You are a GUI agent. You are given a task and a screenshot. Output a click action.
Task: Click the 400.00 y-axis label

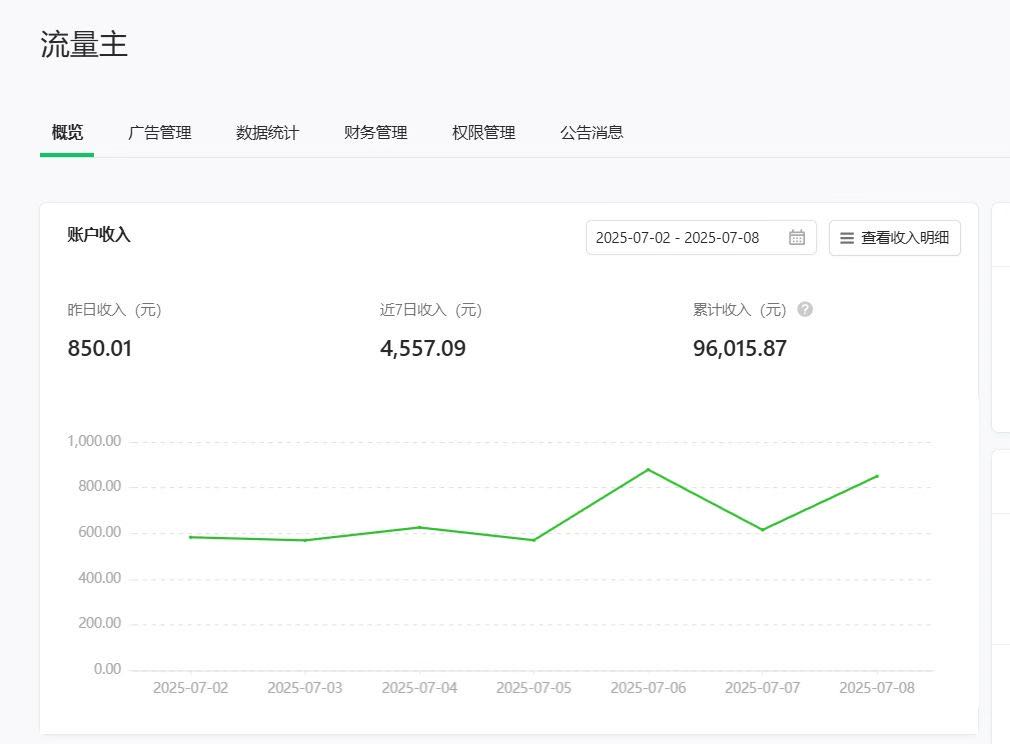pos(100,578)
